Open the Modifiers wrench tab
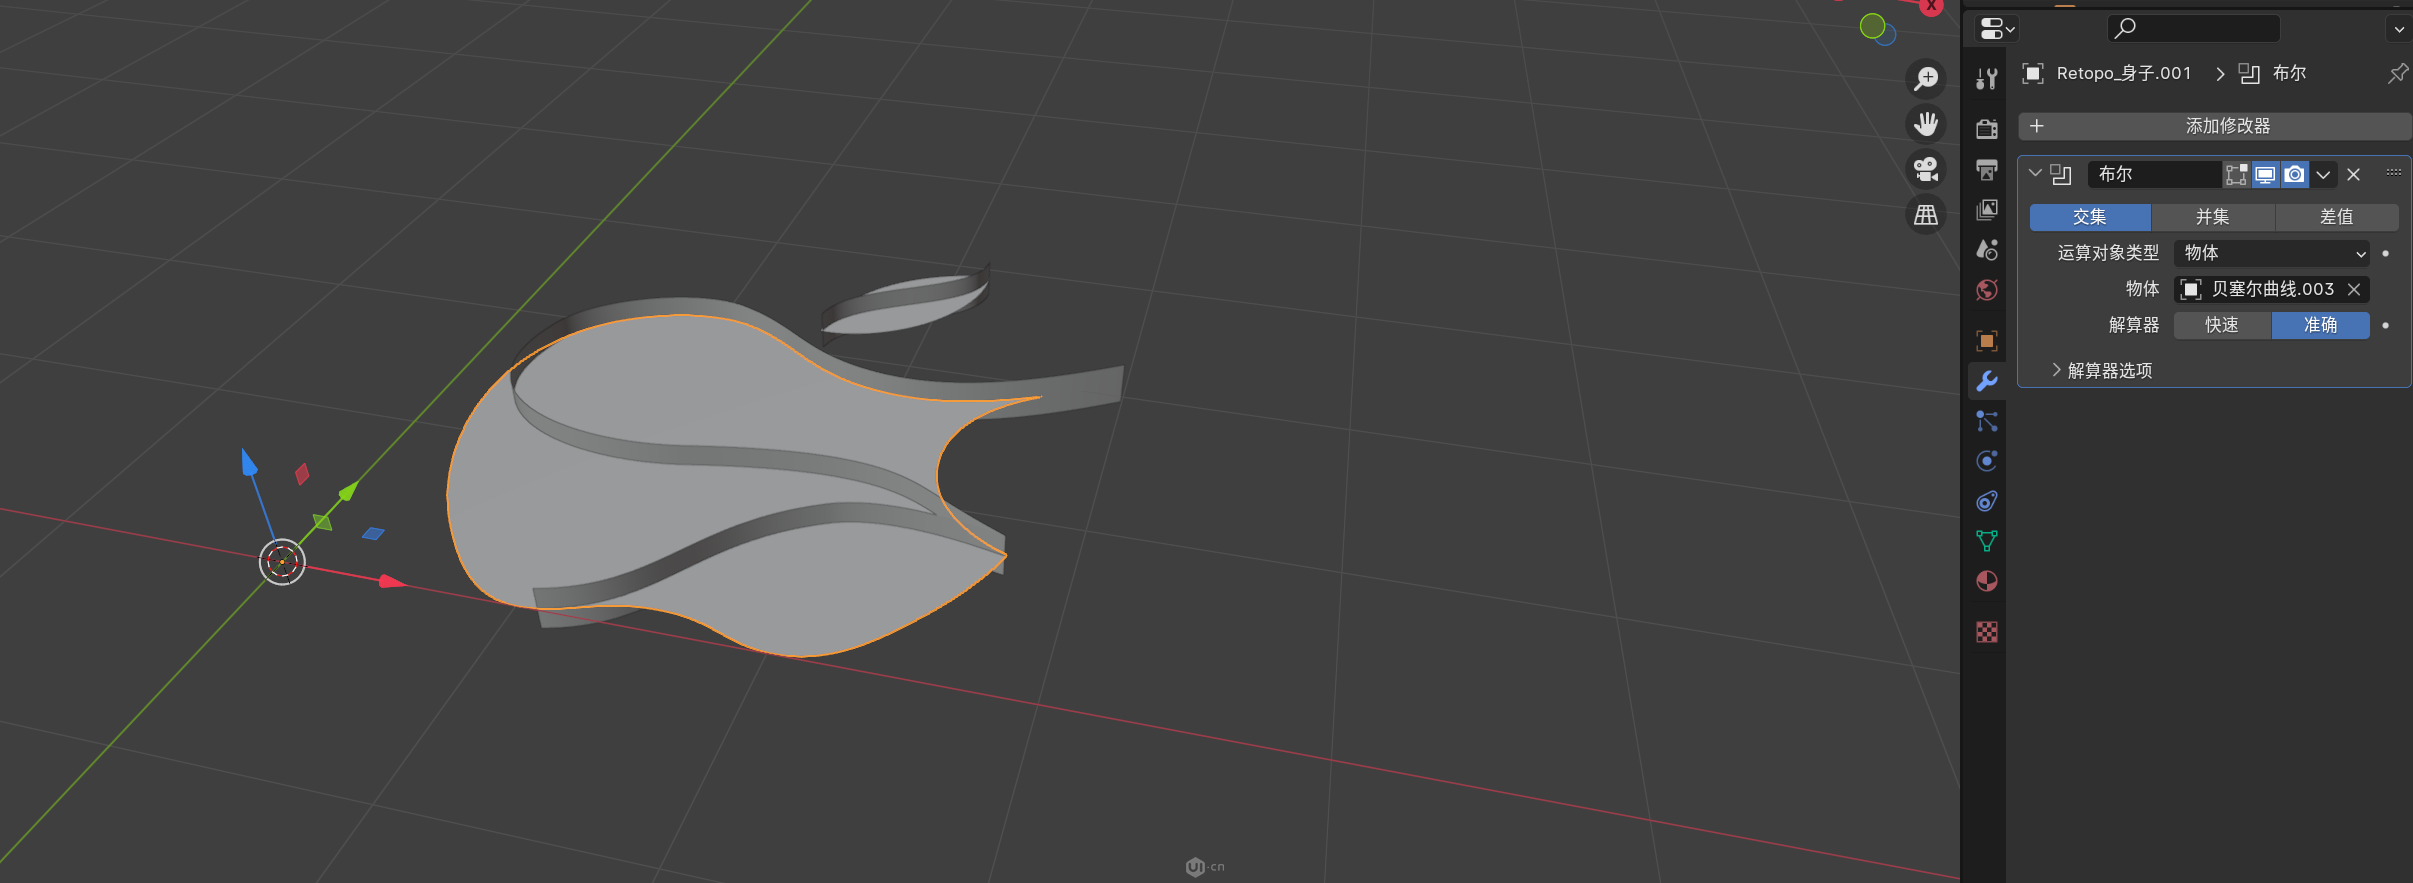This screenshot has width=2413, height=883. click(x=1987, y=381)
